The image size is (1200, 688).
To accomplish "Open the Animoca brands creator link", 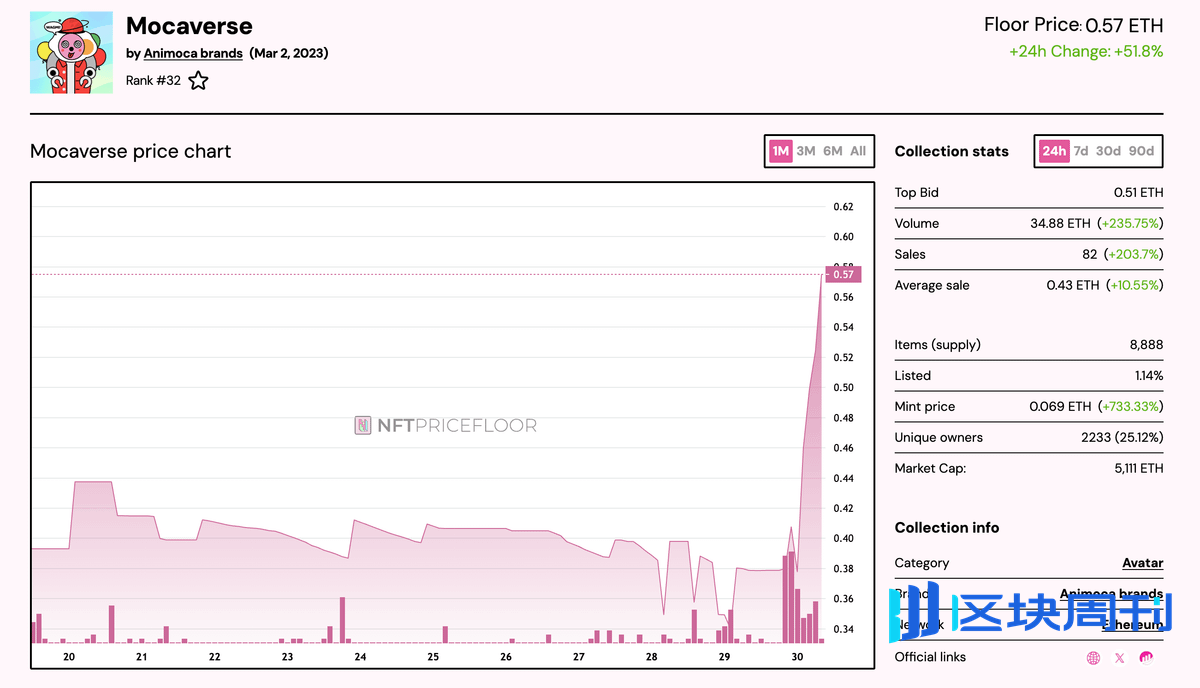I will (x=193, y=53).
